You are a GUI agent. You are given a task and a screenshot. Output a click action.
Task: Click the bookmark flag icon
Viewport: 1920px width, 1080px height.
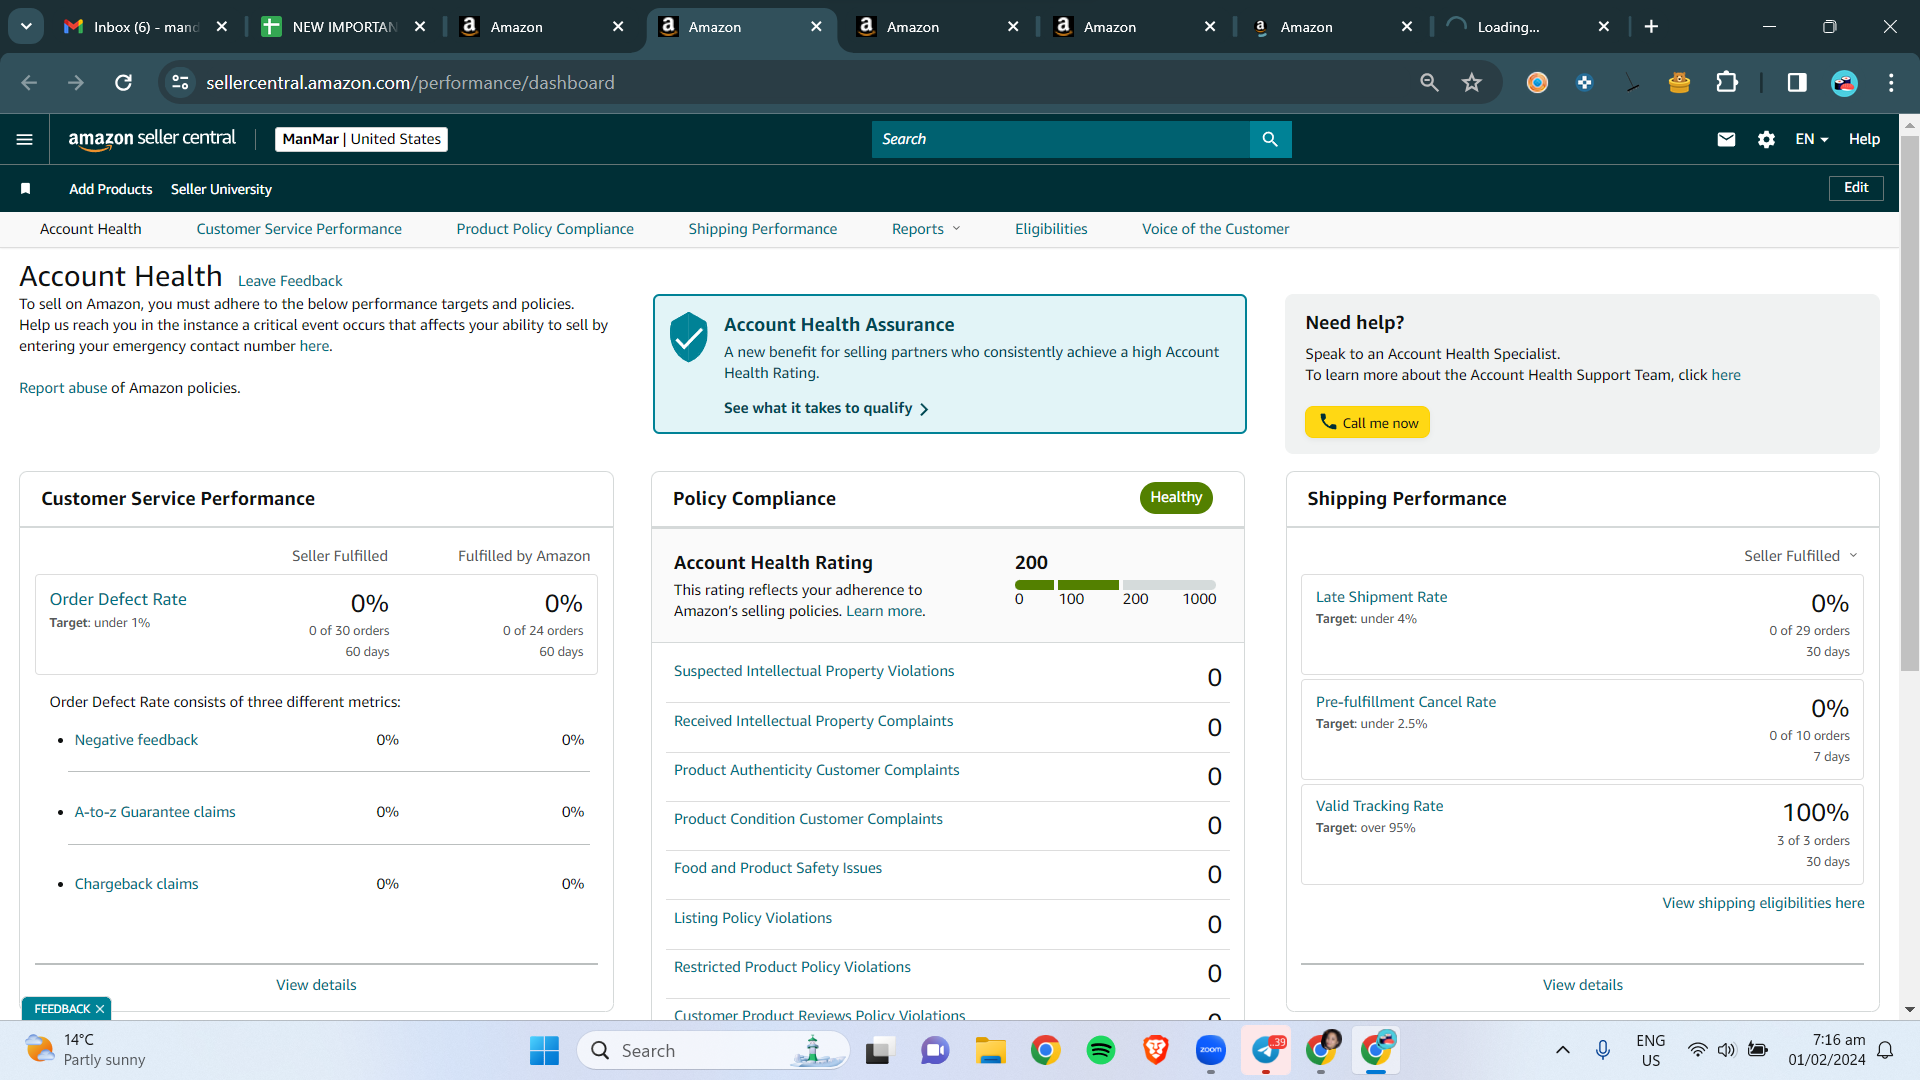coord(26,188)
